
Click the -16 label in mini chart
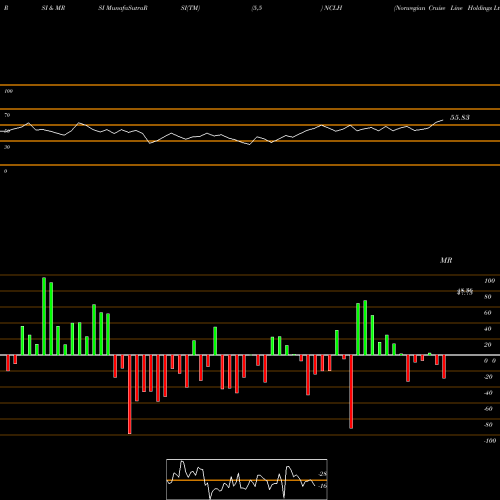click(322, 486)
